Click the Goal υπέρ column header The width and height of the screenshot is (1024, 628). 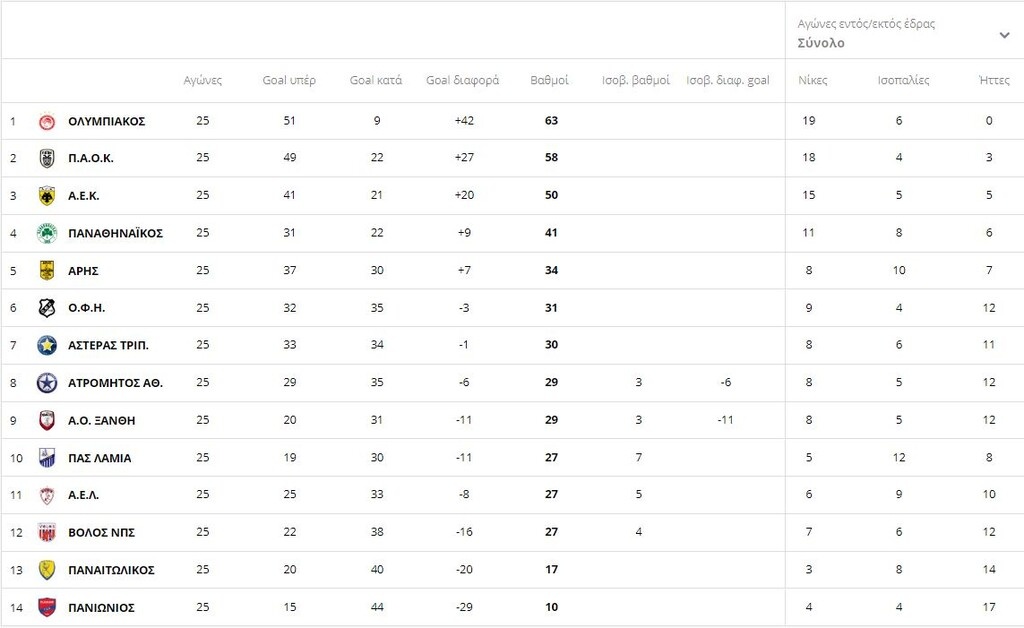pos(289,80)
